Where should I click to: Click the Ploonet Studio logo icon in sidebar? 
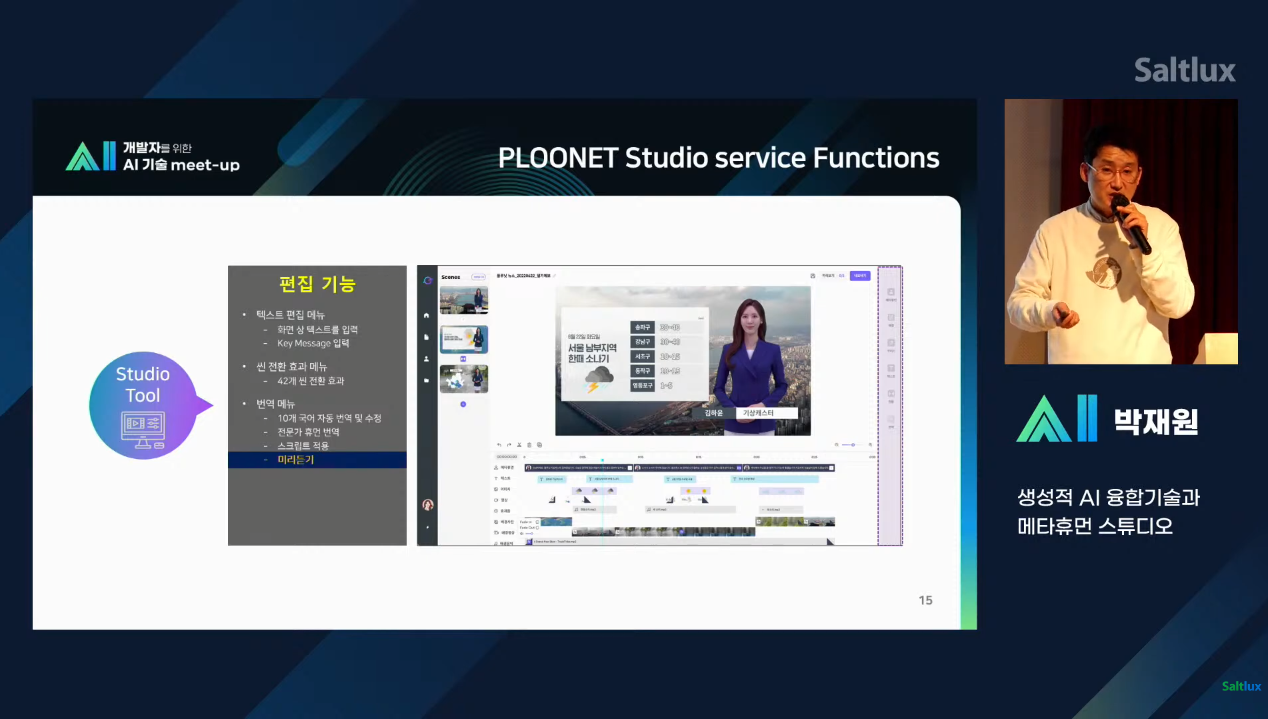tap(428, 280)
